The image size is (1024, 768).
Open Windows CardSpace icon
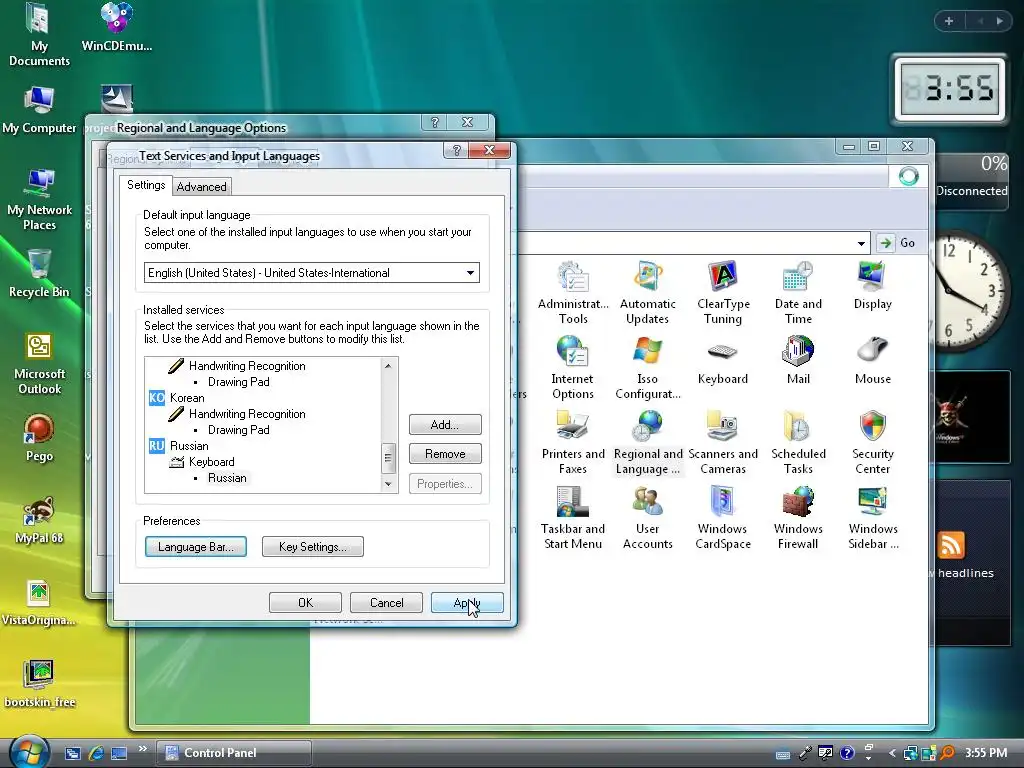(723, 518)
